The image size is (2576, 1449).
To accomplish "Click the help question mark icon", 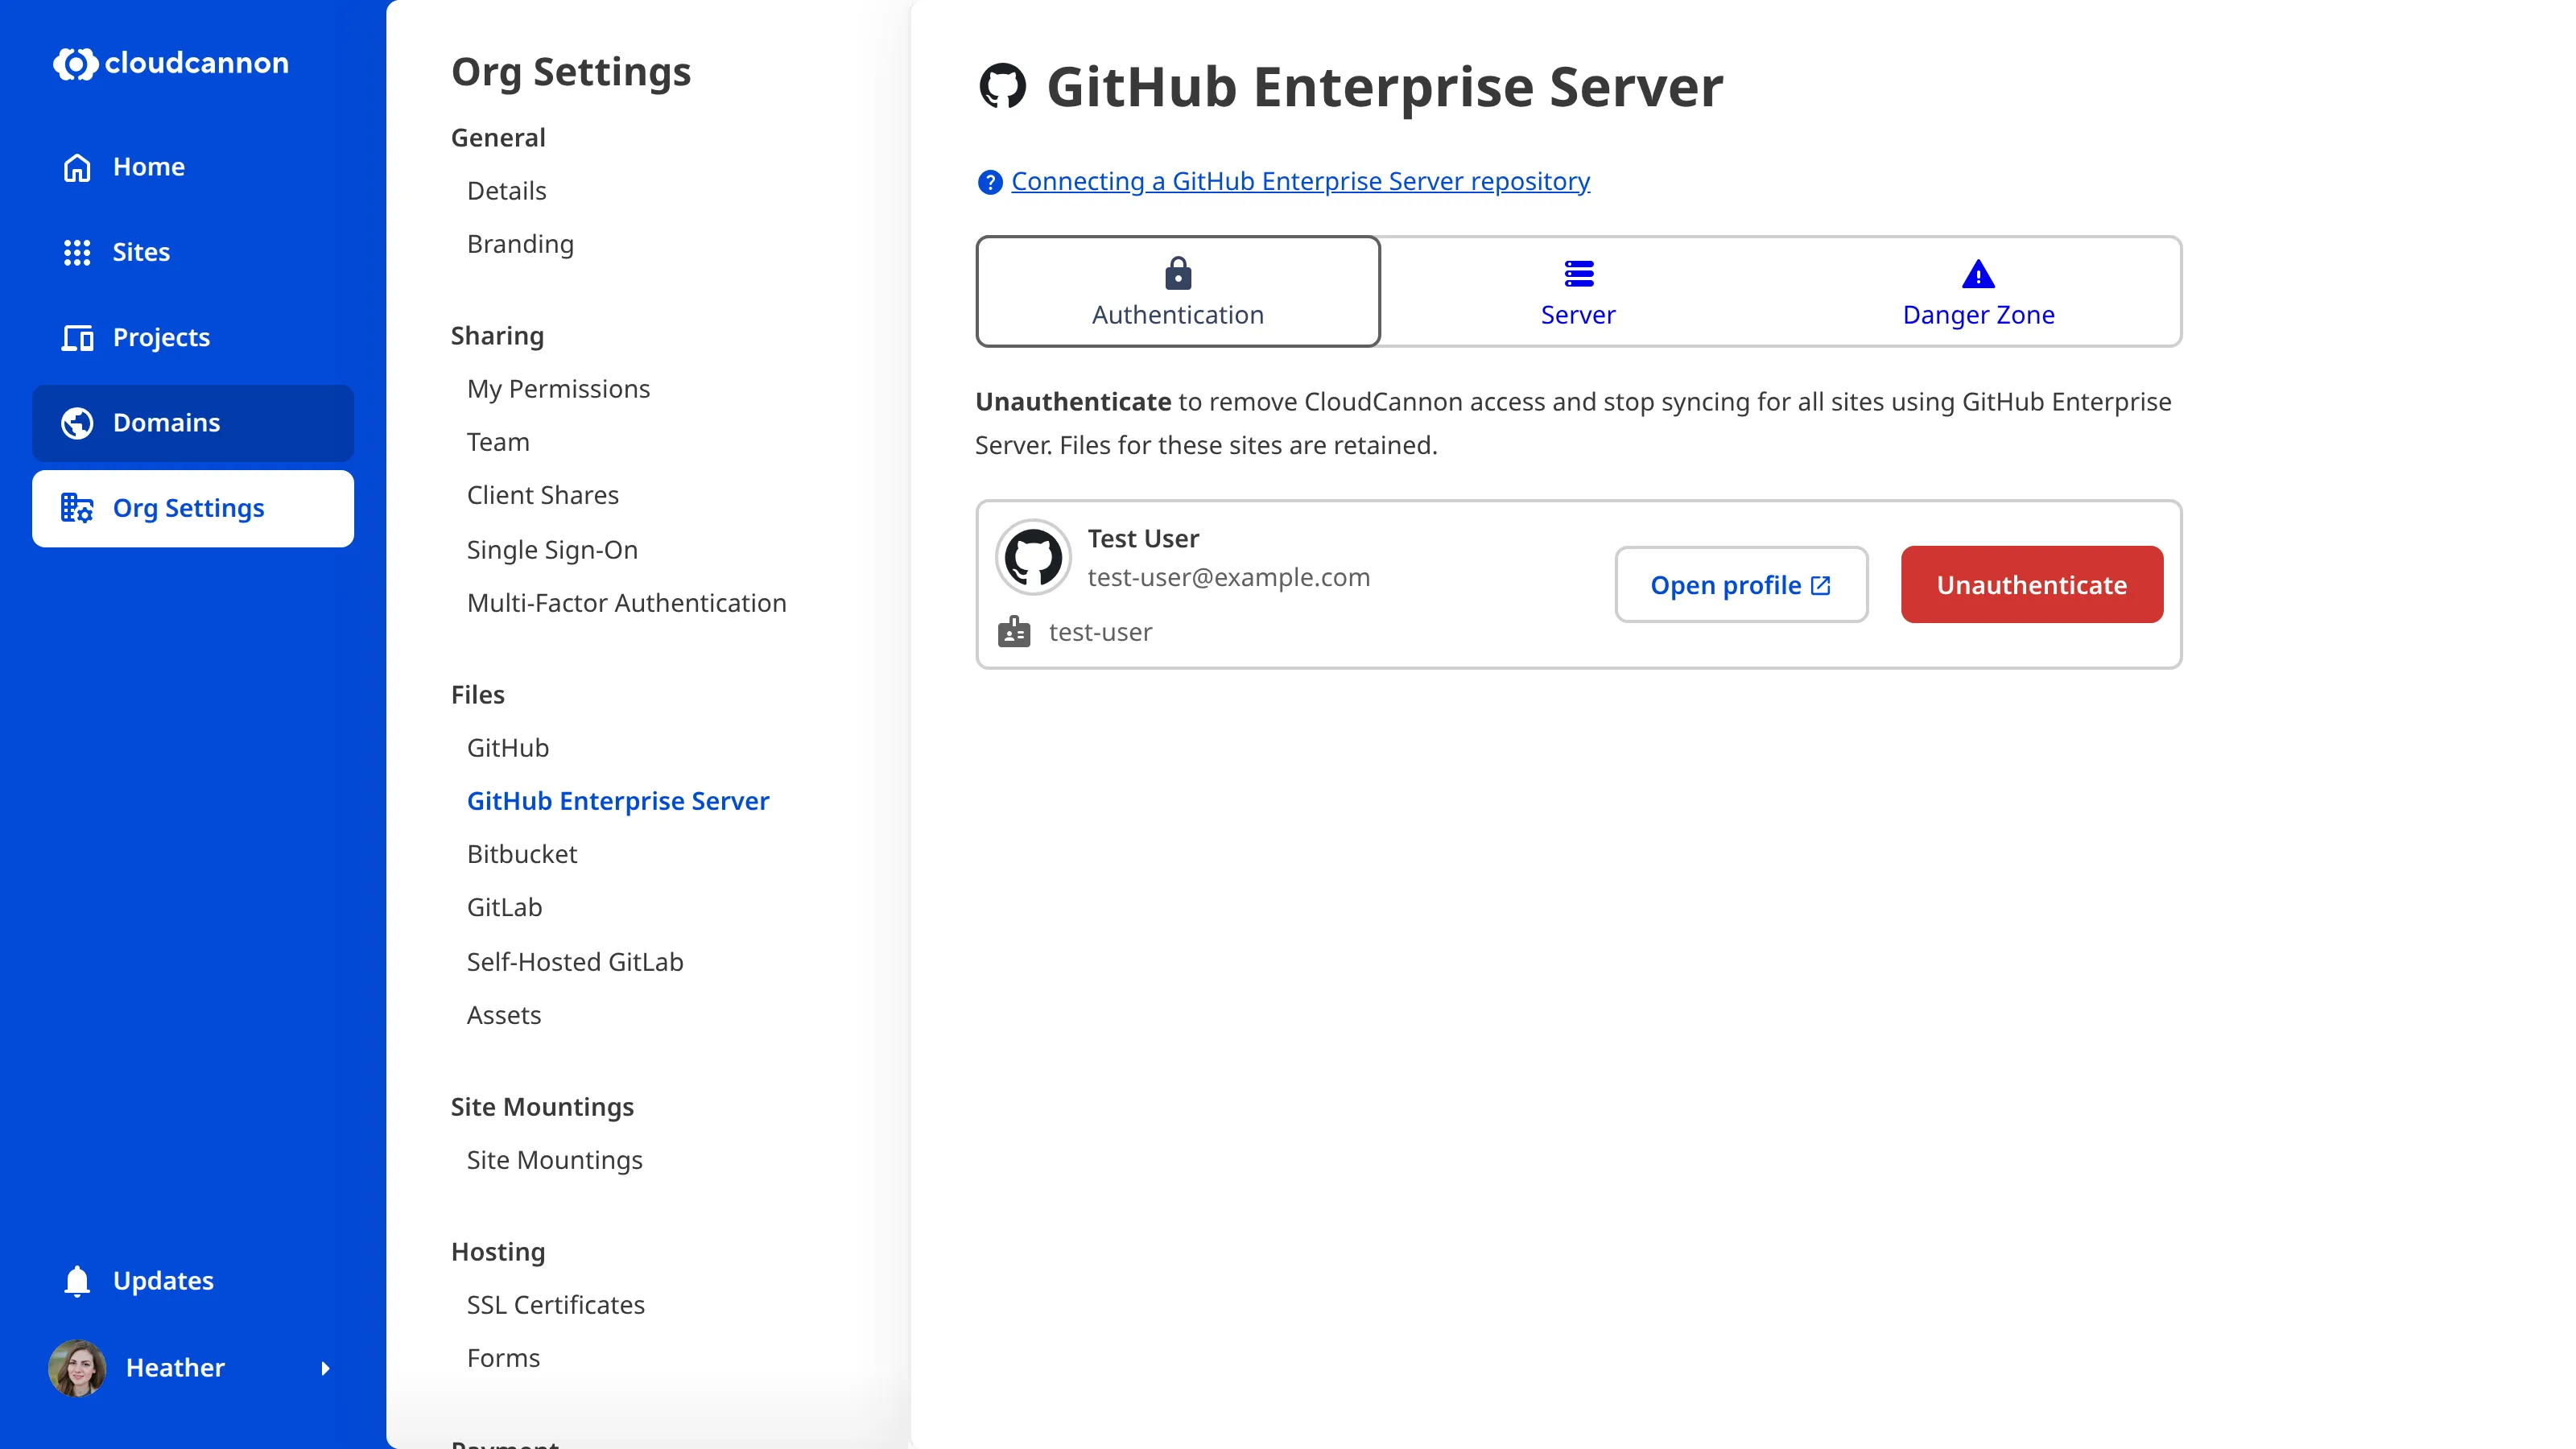I will [989, 182].
